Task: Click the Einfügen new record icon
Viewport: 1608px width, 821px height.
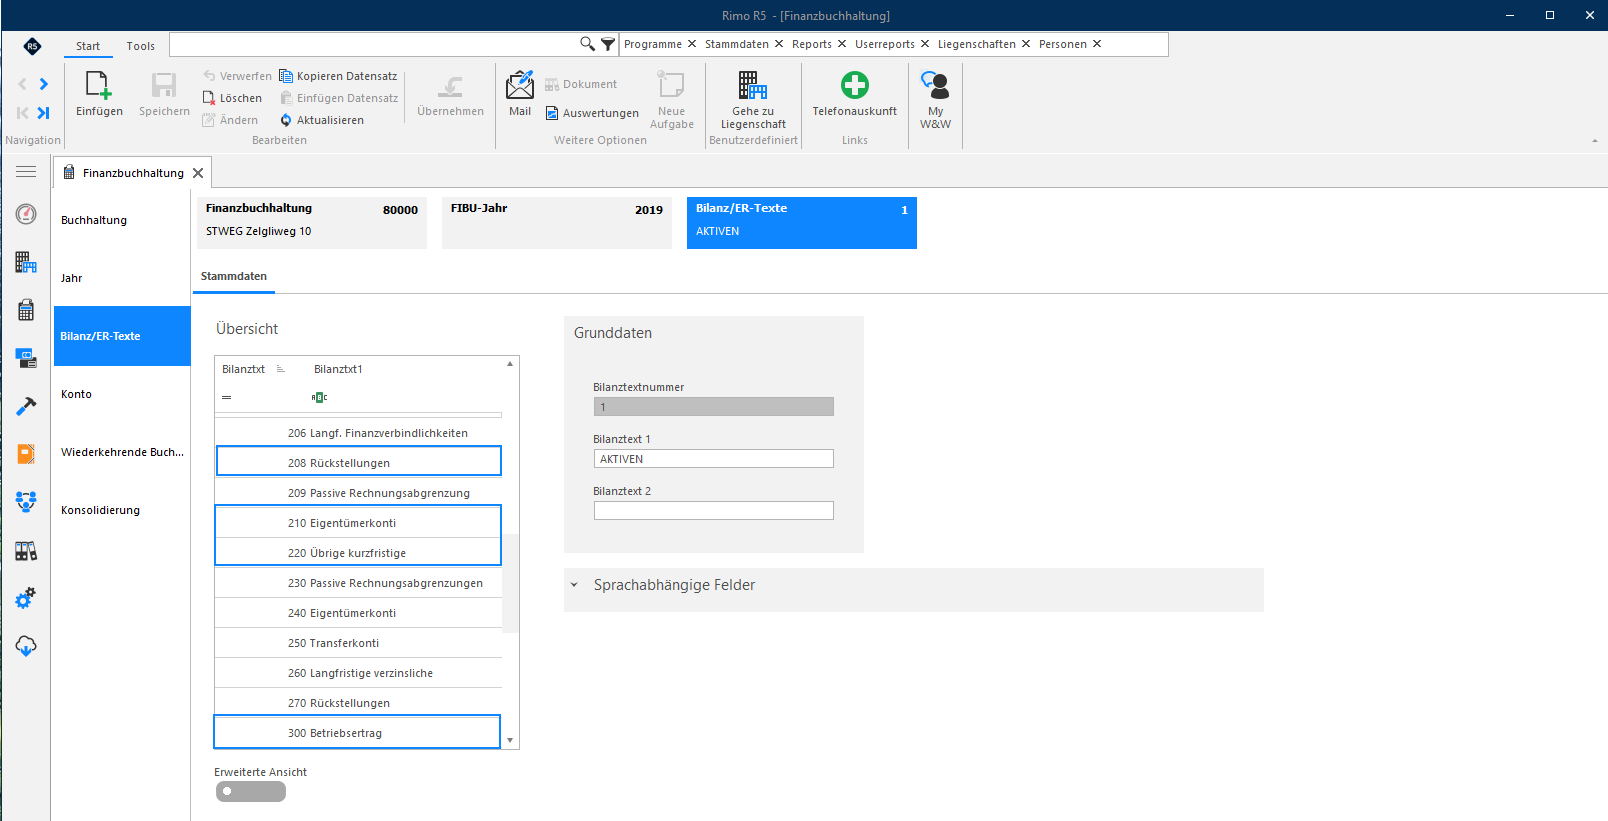Action: coord(98,85)
